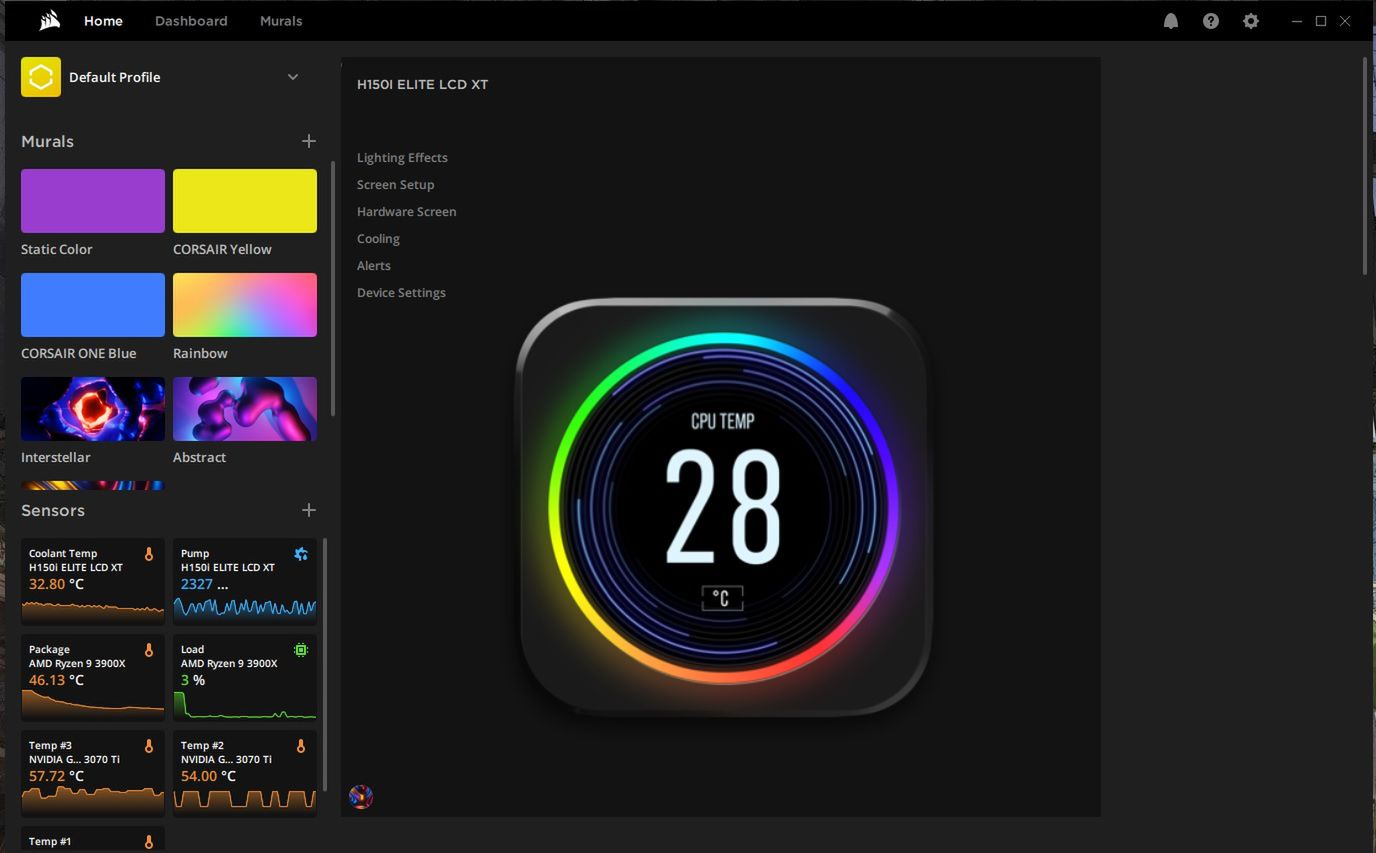Screen dimensions: 1376x853
Task: Click the Coolant Temp thermometer icon
Action: pos(149,554)
